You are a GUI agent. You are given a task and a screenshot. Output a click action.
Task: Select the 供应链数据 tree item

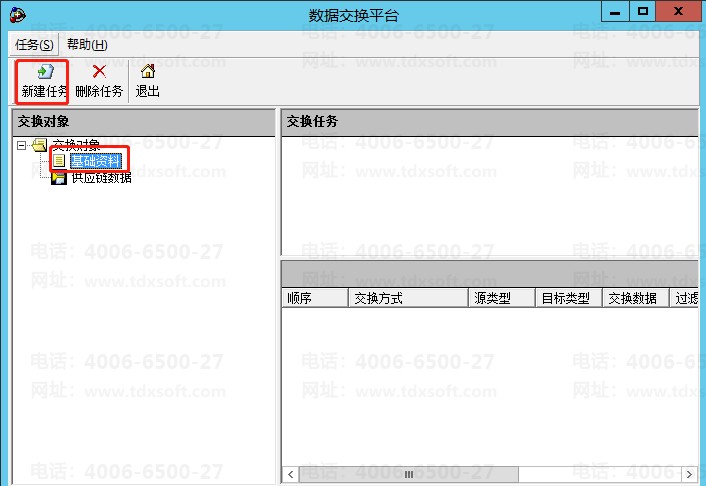pyautogui.click(x=102, y=178)
